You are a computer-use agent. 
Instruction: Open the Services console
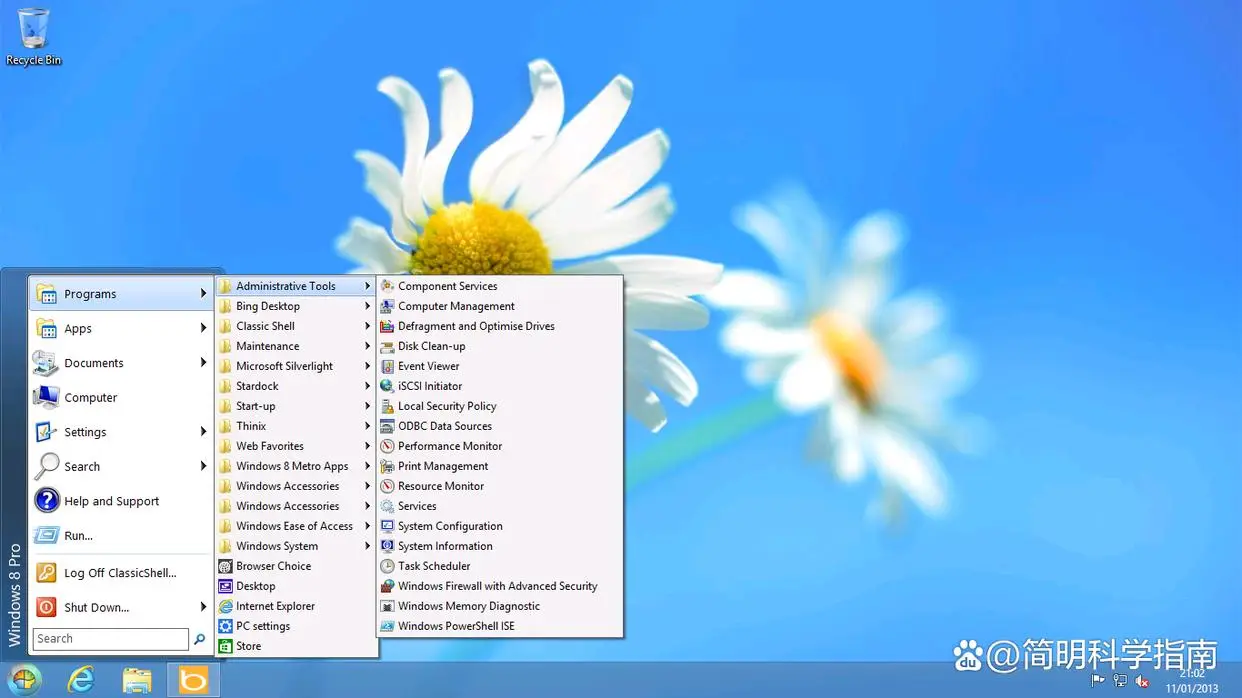click(415, 505)
